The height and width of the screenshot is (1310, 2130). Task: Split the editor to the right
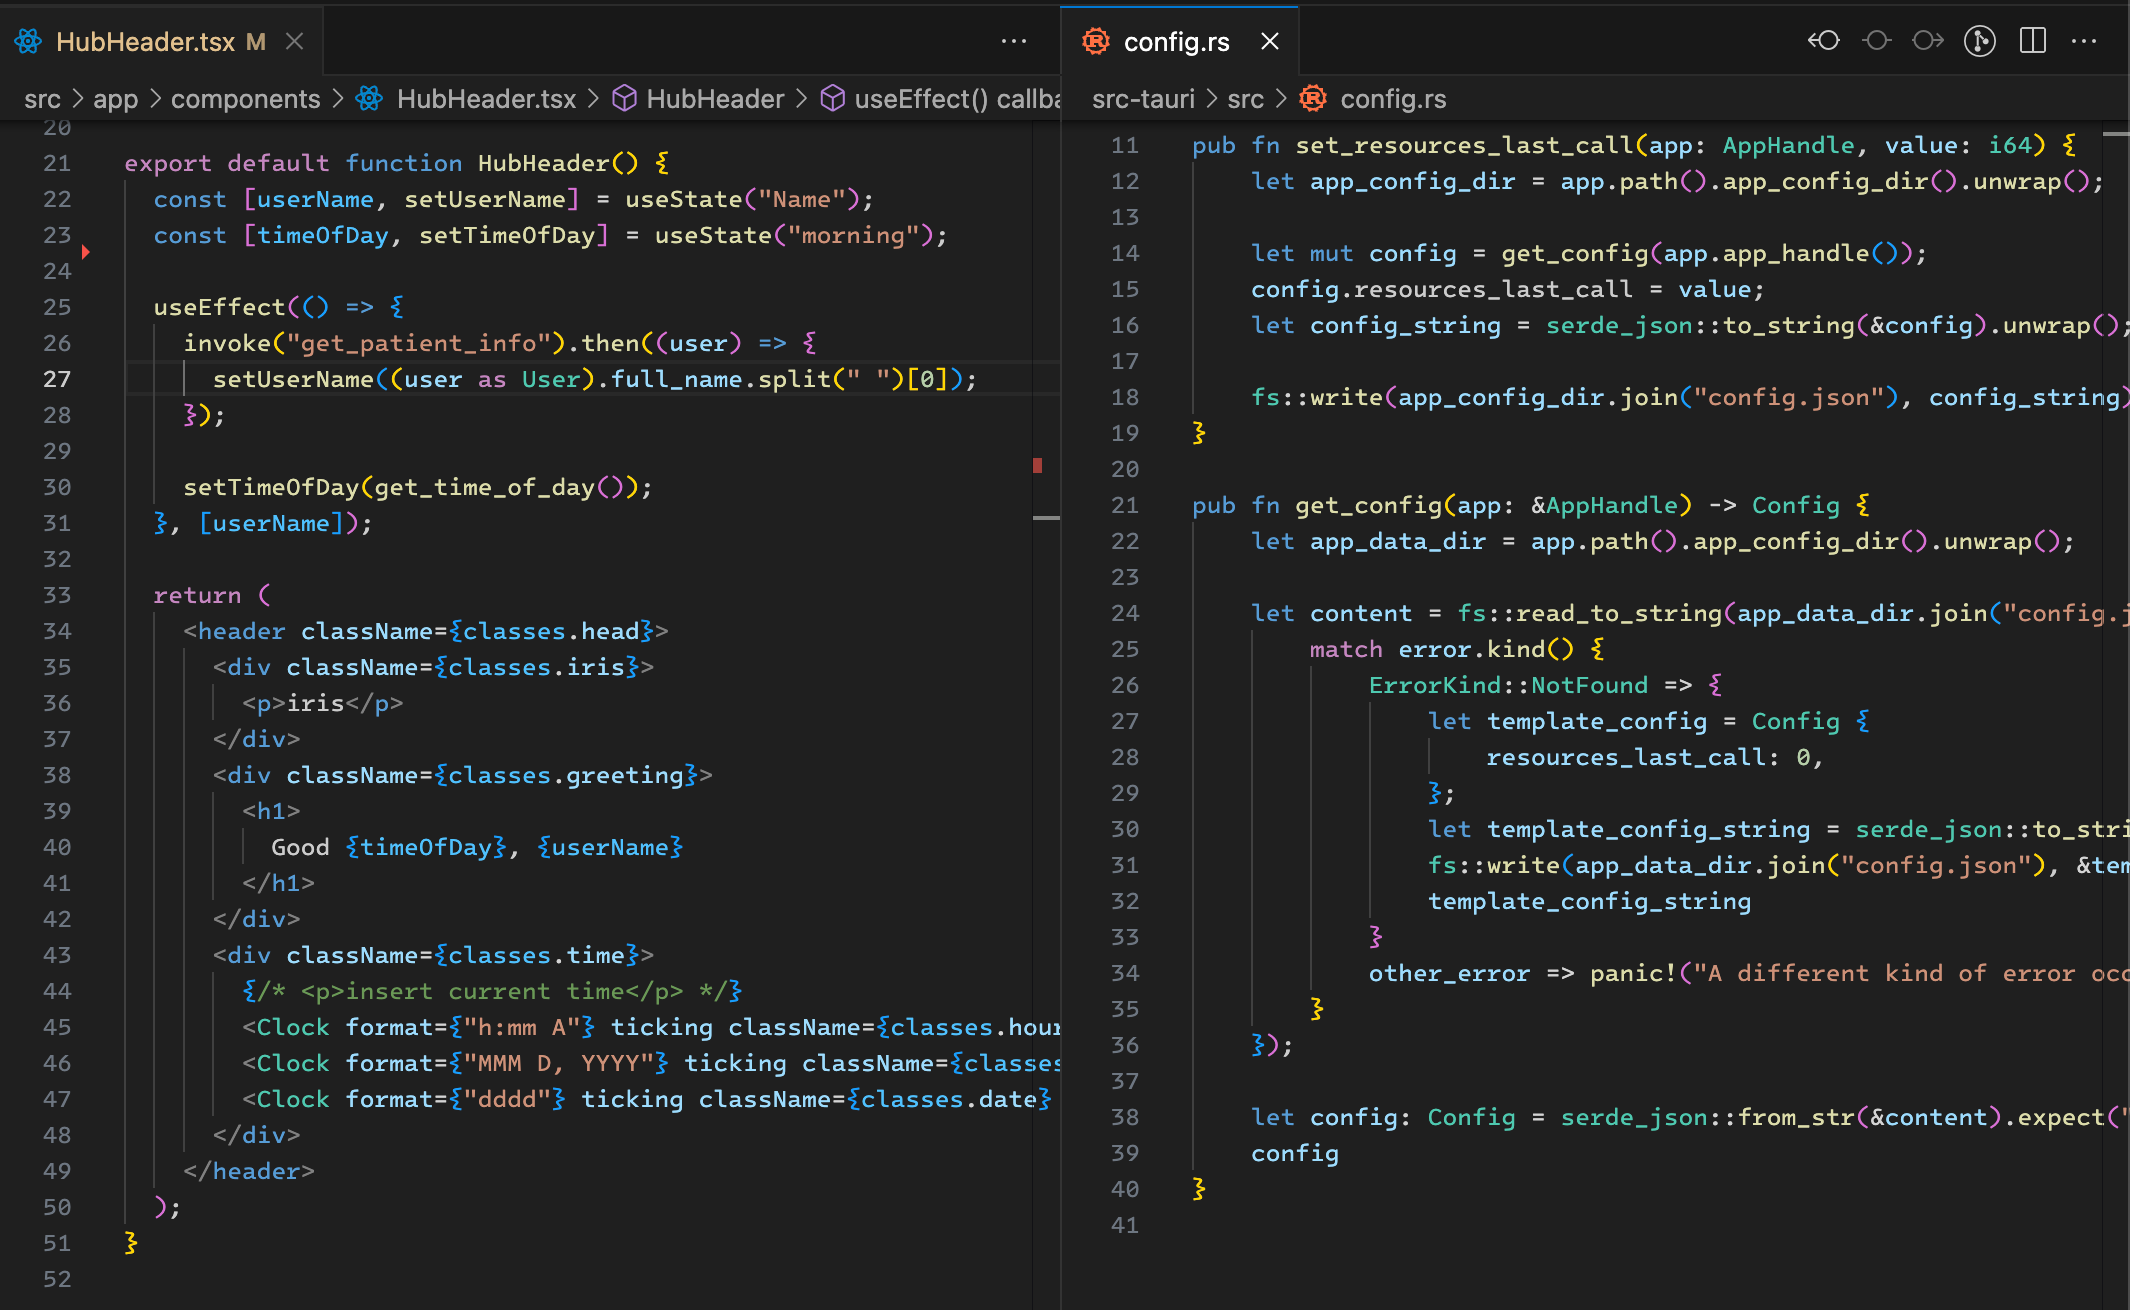click(x=2033, y=41)
